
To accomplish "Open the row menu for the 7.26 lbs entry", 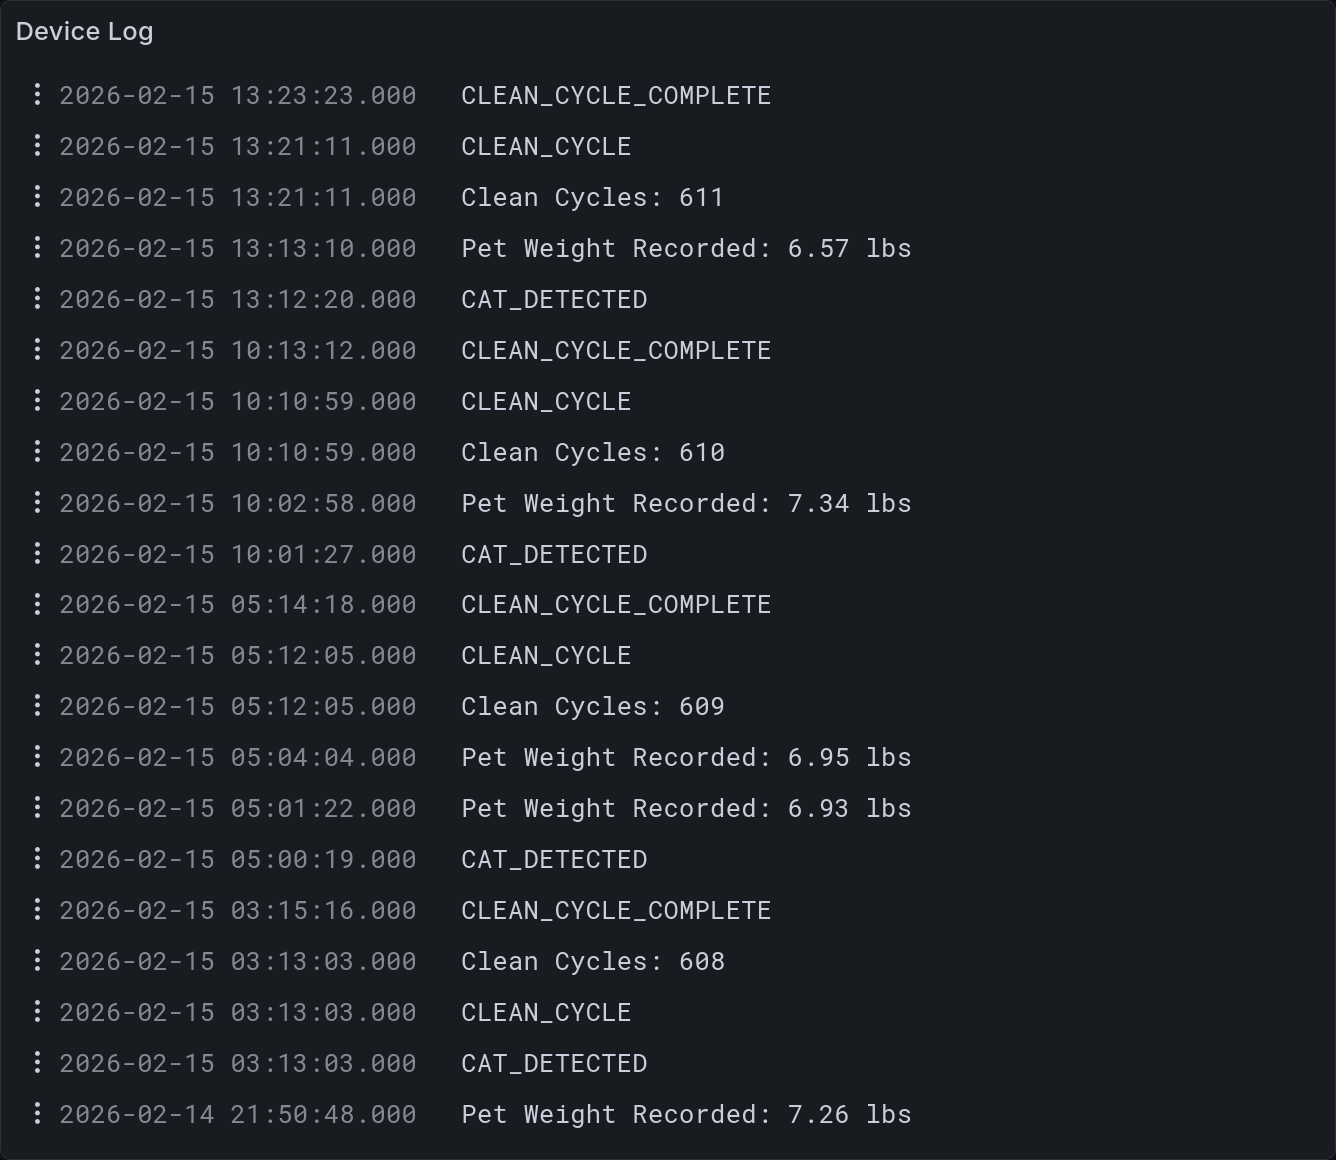I will coord(37,1114).
